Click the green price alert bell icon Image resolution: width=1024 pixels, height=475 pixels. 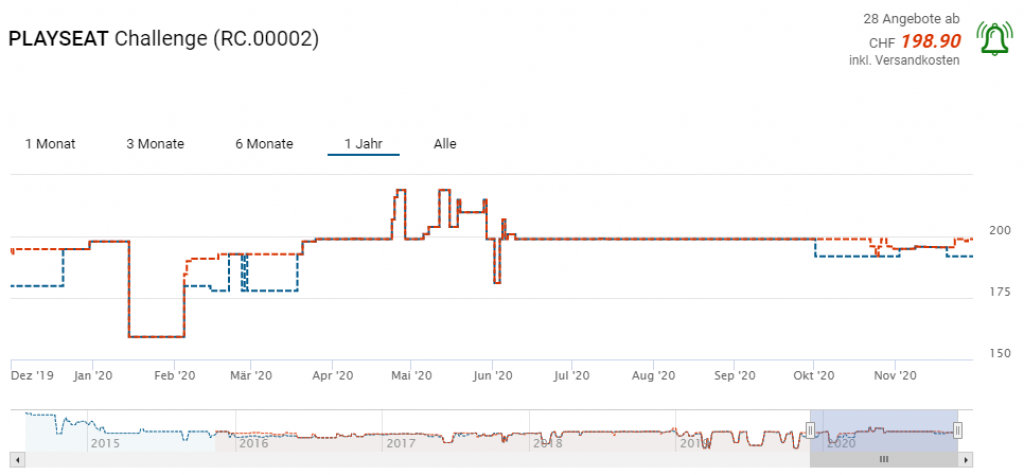click(993, 40)
